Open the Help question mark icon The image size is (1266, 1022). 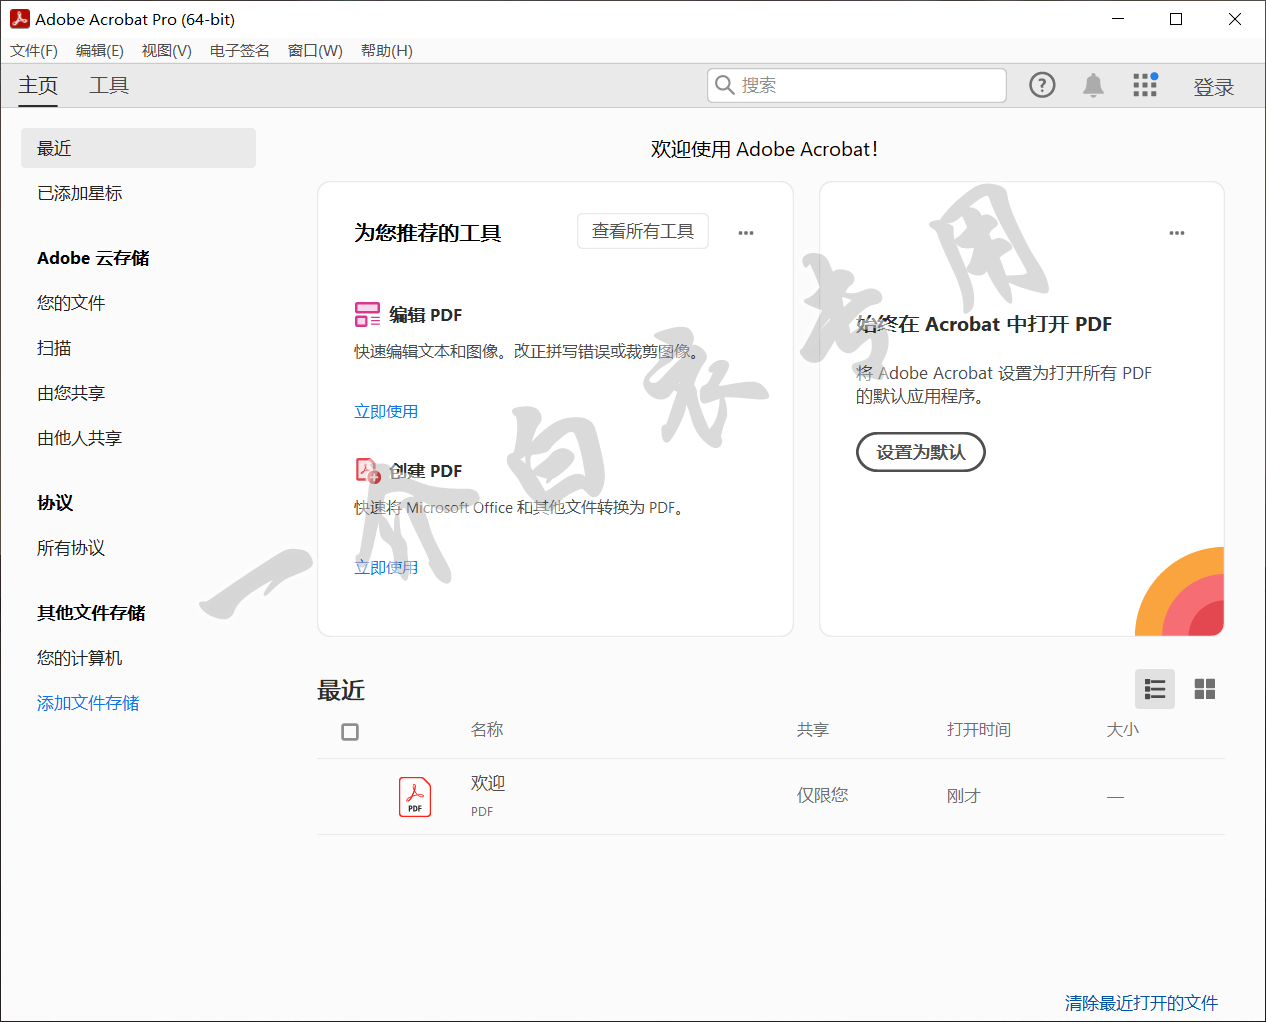coord(1042,86)
